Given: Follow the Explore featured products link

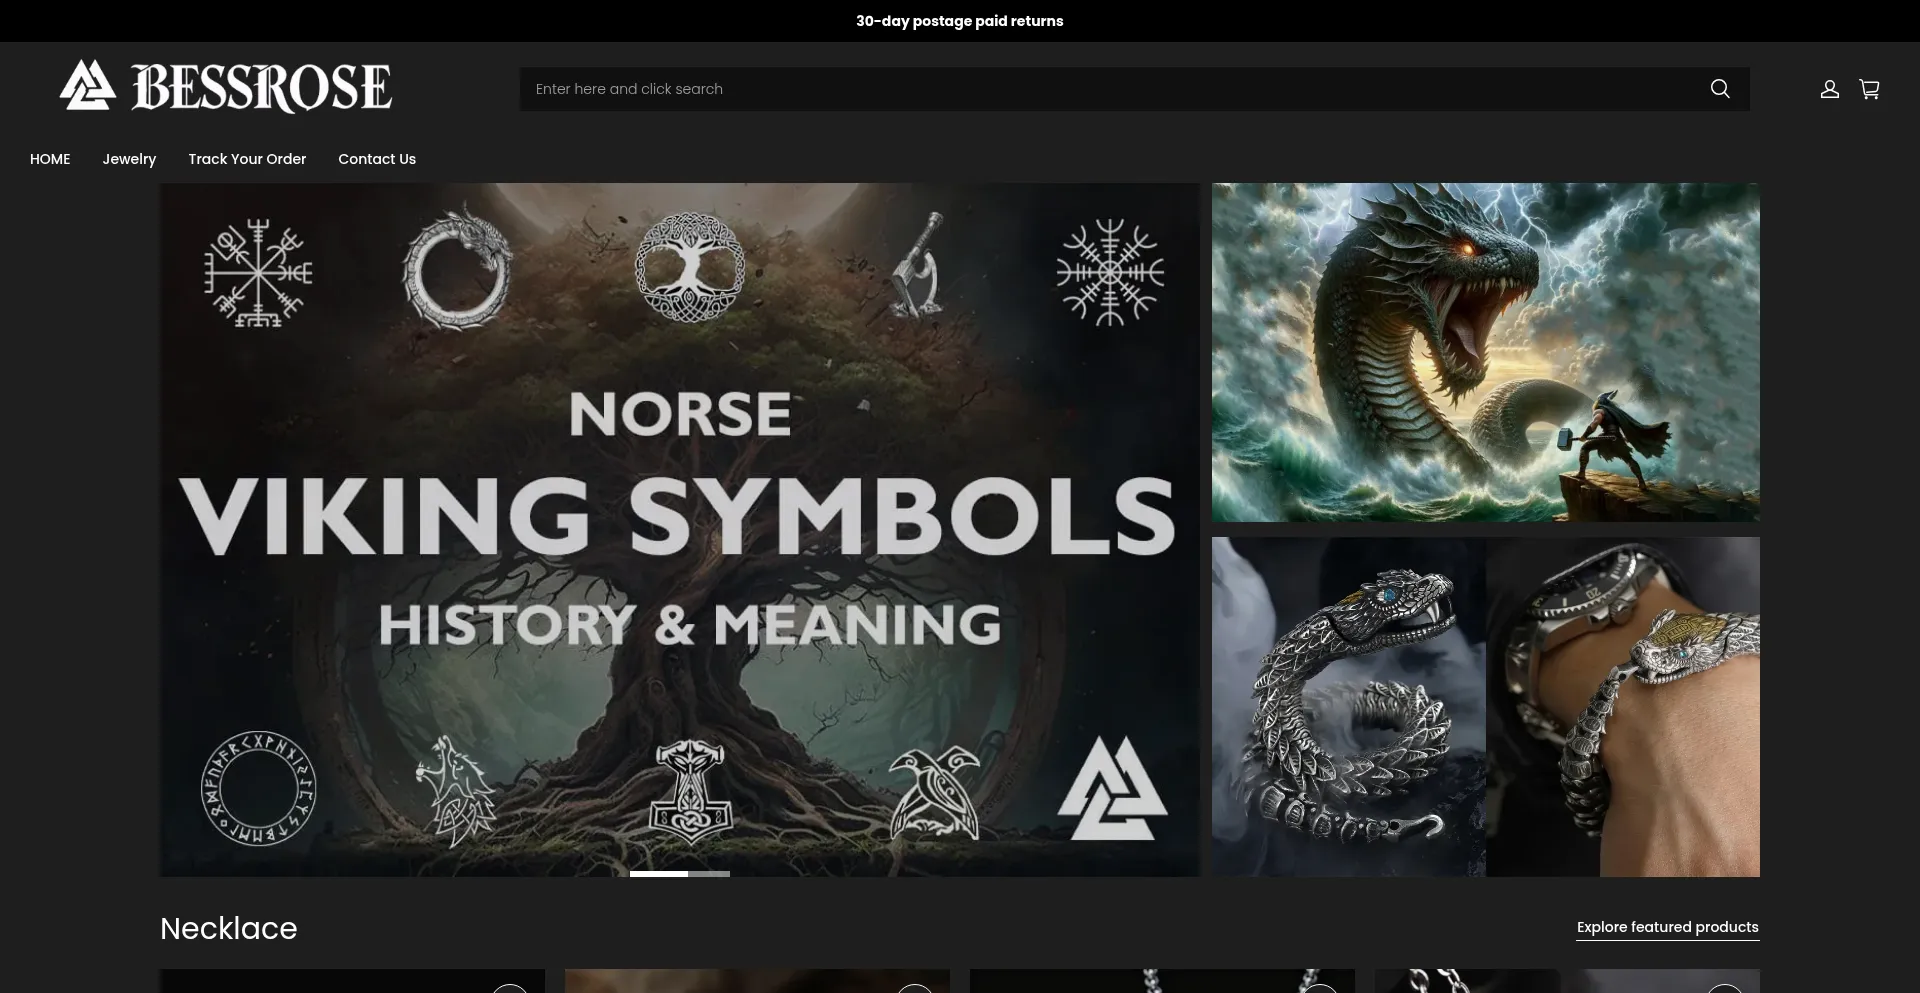Looking at the screenshot, I should pyautogui.click(x=1667, y=927).
